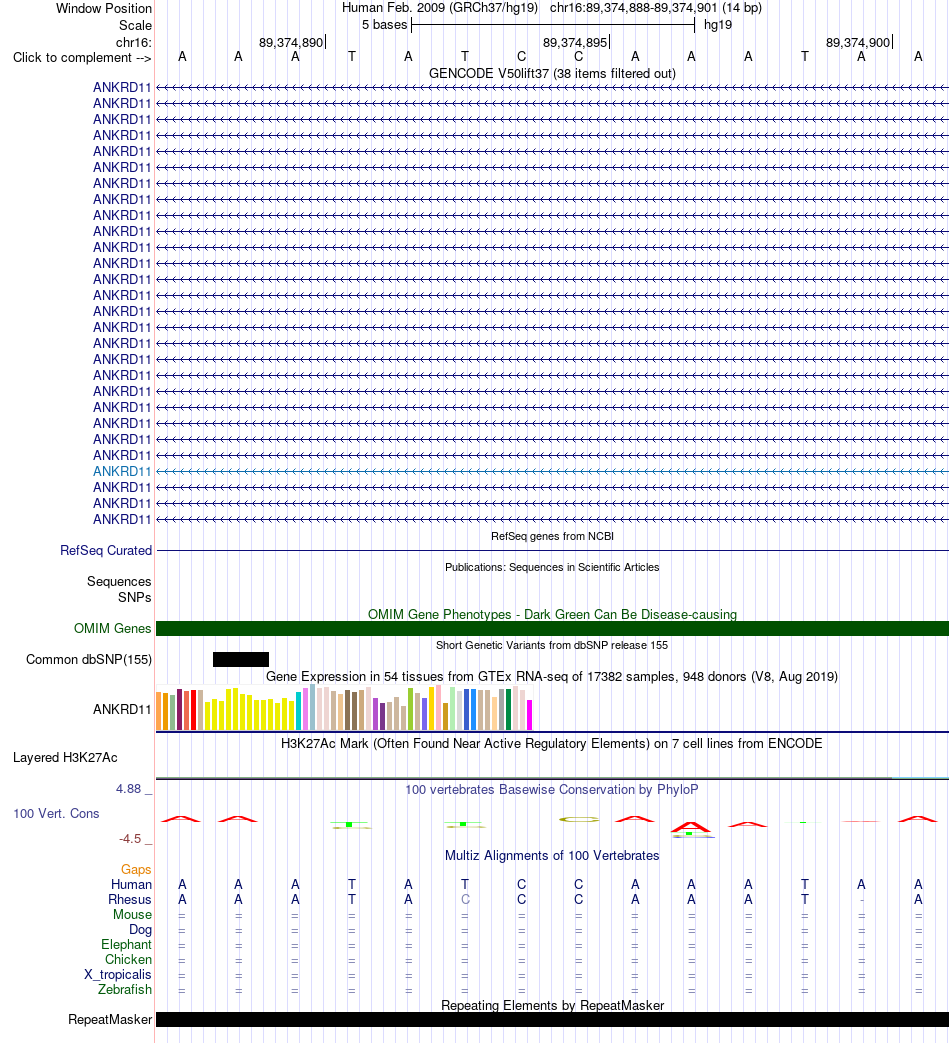This screenshot has width=950, height=1043.
Task: Click the 'Chicken' alignment row label
Action: (128, 960)
